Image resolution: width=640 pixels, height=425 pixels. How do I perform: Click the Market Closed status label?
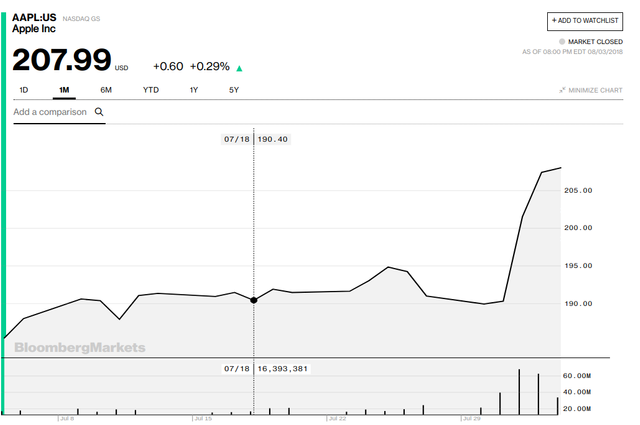(595, 42)
